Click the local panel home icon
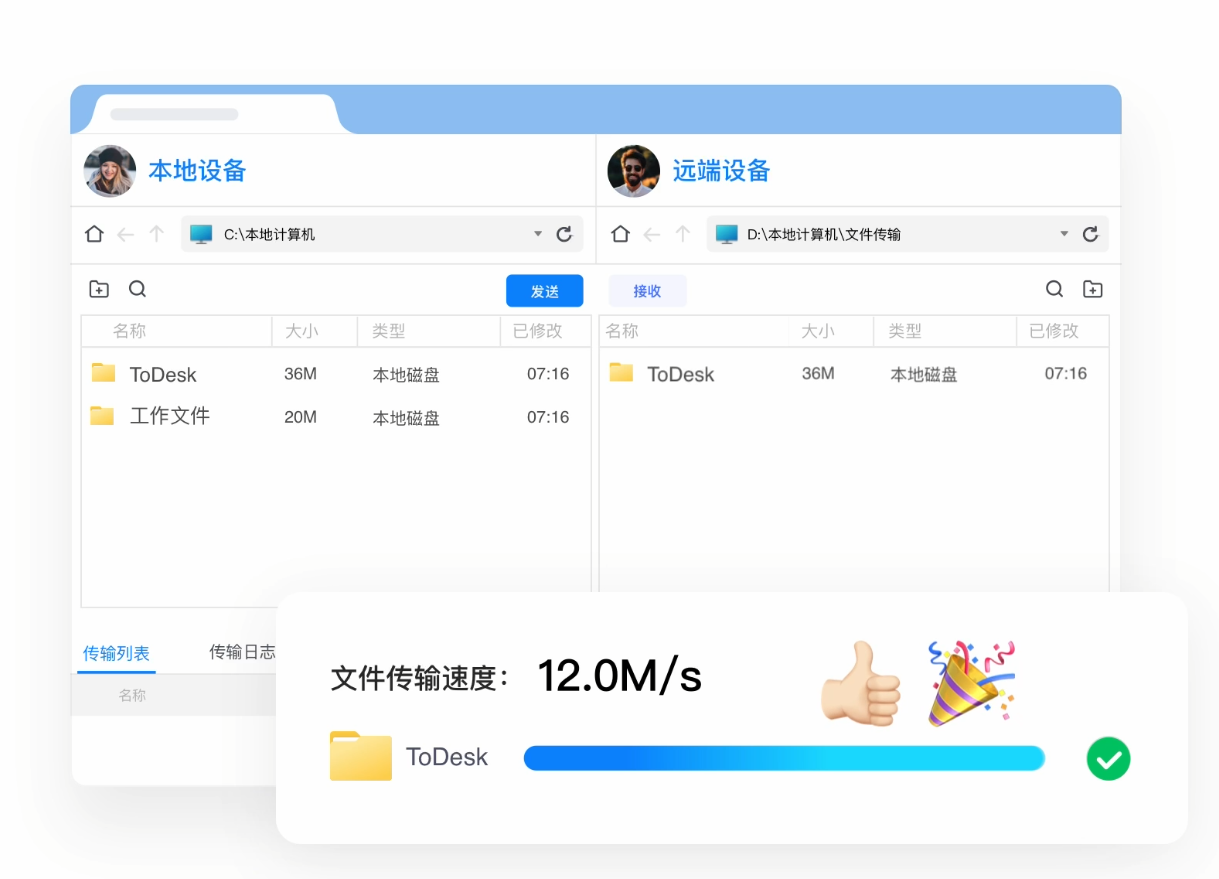The image size is (1219, 879). point(94,234)
